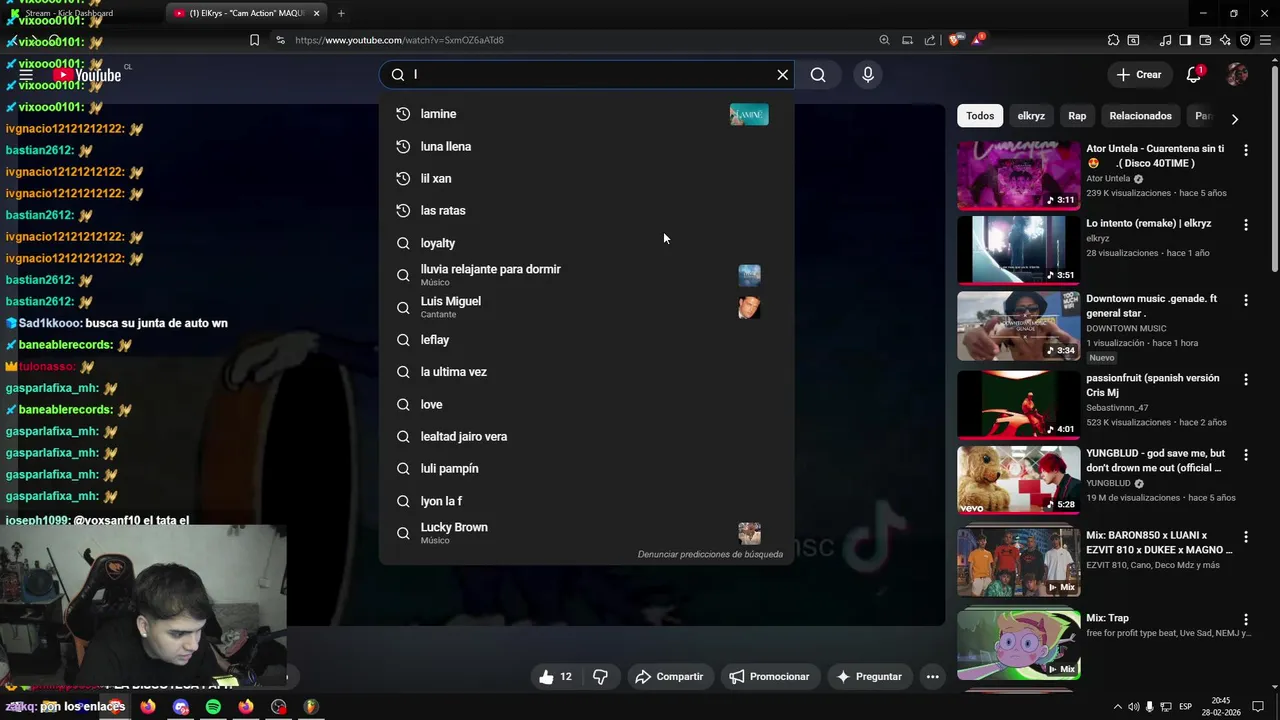This screenshot has height=720, width=1280.
Task: Click 'Denunciar predicciones de búsqueda' link
Action: point(710,554)
